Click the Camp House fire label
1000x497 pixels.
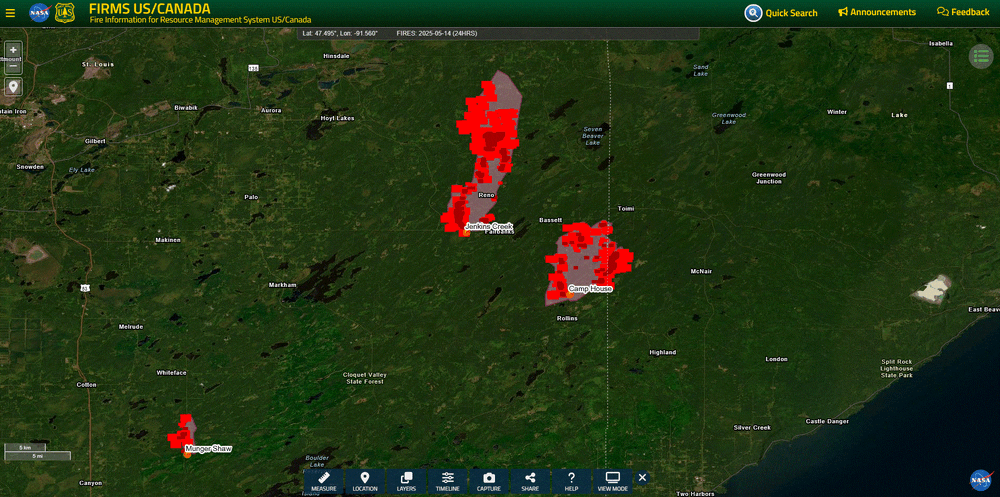click(590, 289)
